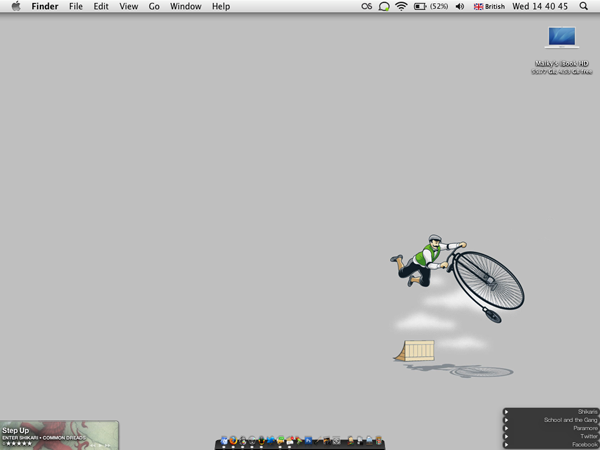Click the Shikaris label in widget
Viewport: 600px width, 450px height.
point(587,412)
